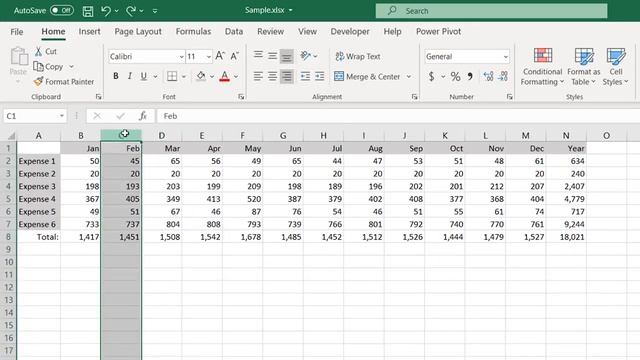The height and width of the screenshot is (360, 640).
Task: Open Font Color dropdown arrow
Action: (236, 76)
